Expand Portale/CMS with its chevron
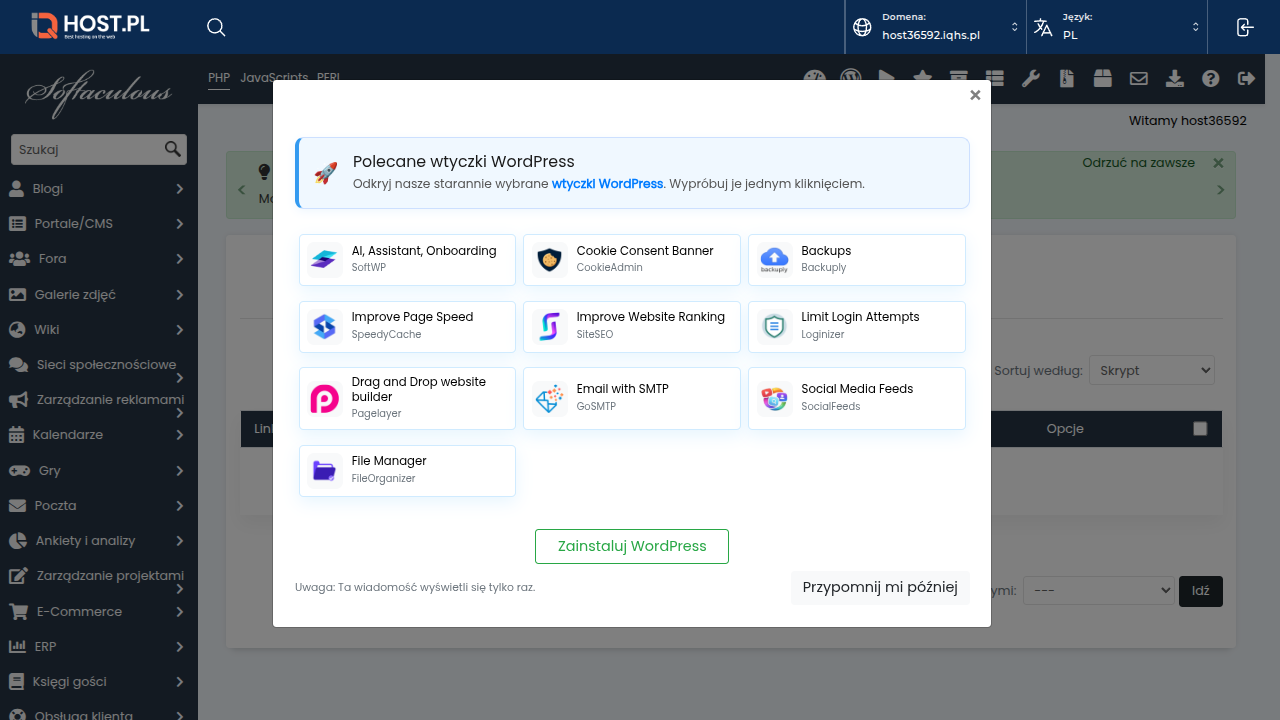1280x720 pixels. pyautogui.click(x=180, y=224)
